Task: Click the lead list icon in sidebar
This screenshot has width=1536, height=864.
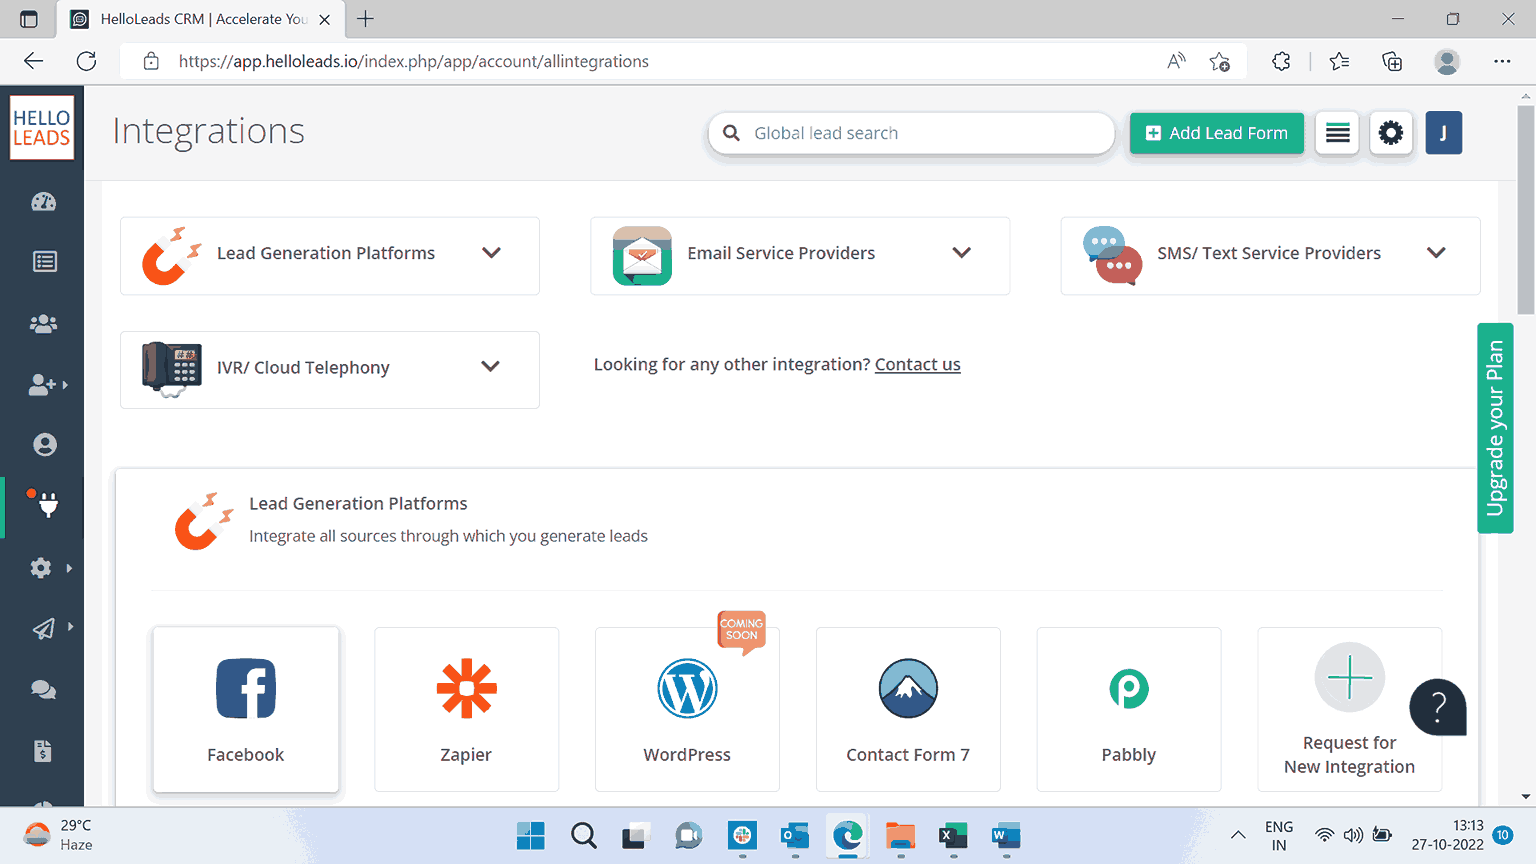Action: pos(44,262)
